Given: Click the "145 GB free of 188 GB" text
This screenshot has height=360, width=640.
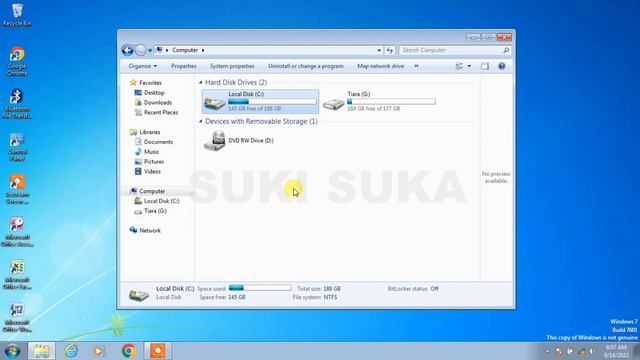Looking at the screenshot, I should pos(254,109).
